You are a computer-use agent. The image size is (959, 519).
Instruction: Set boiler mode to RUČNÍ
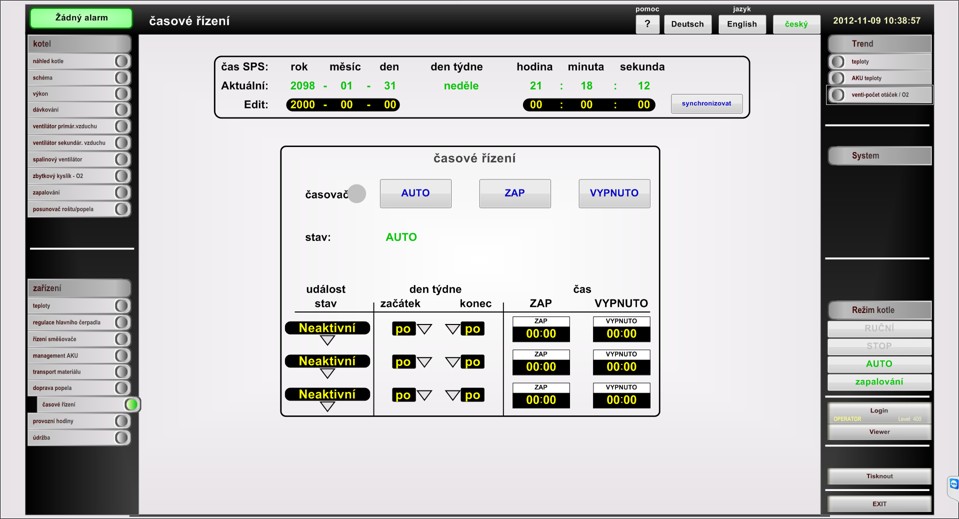879,328
